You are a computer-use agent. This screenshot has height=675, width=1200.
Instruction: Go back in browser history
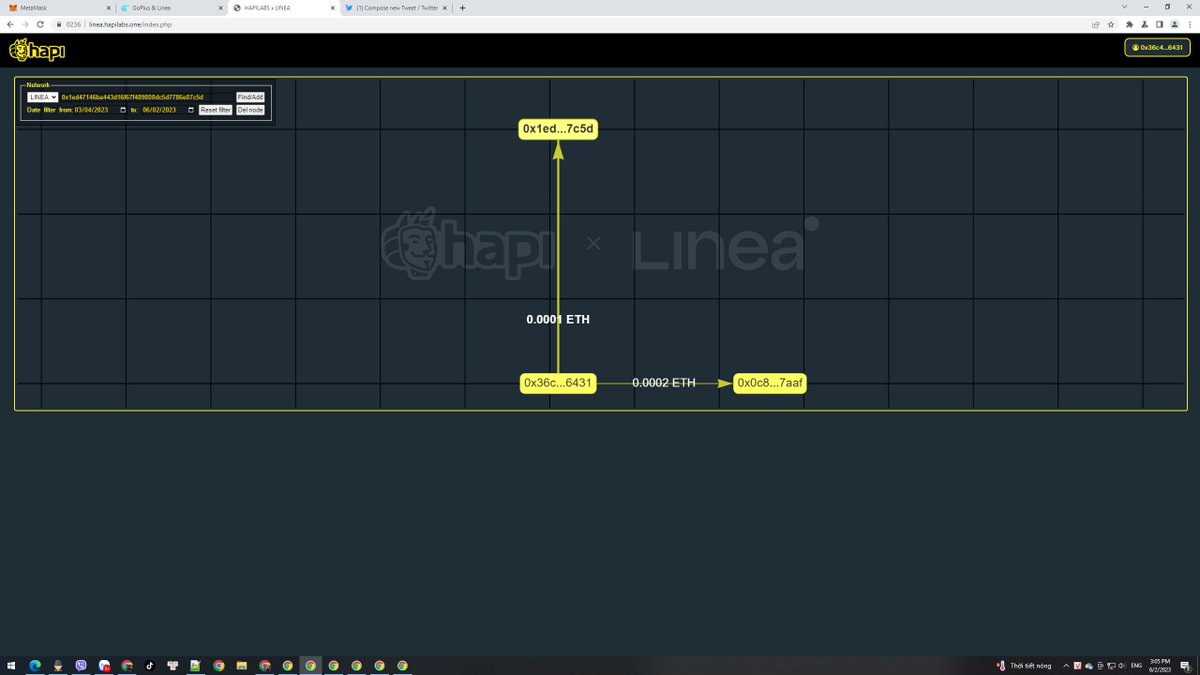coord(10,24)
